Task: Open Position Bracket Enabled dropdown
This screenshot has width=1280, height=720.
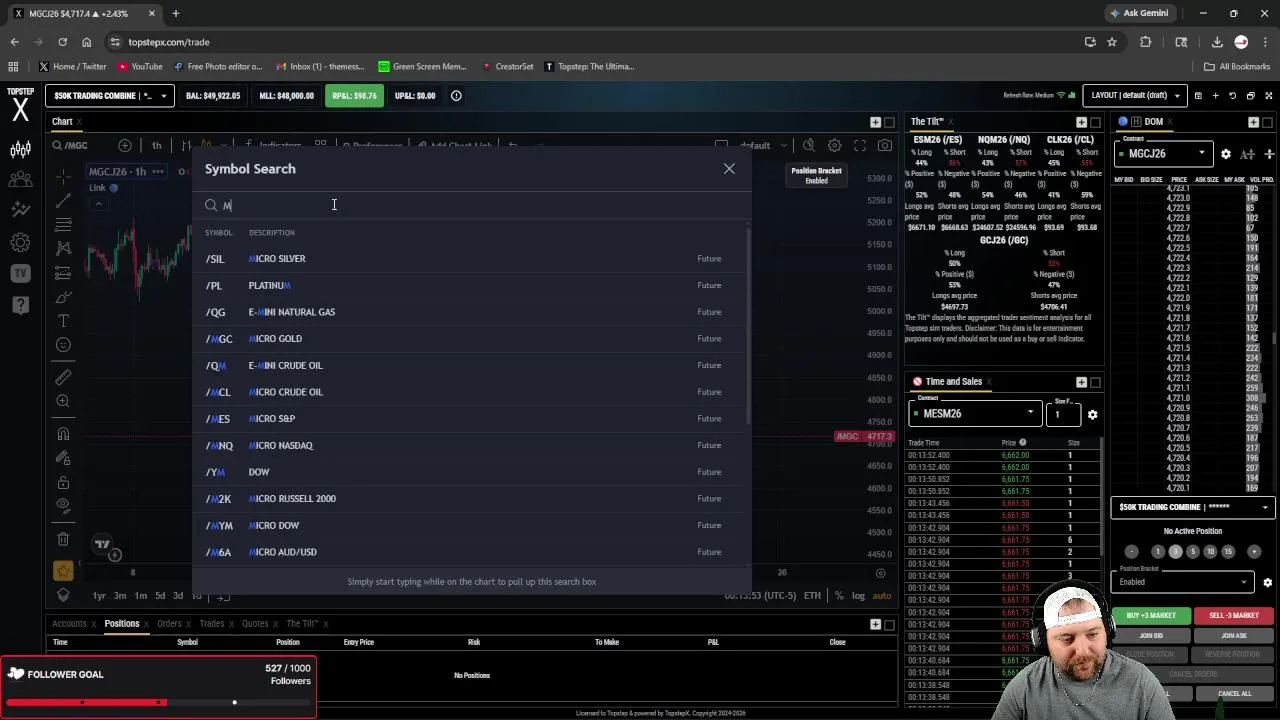Action: [x=1182, y=581]
